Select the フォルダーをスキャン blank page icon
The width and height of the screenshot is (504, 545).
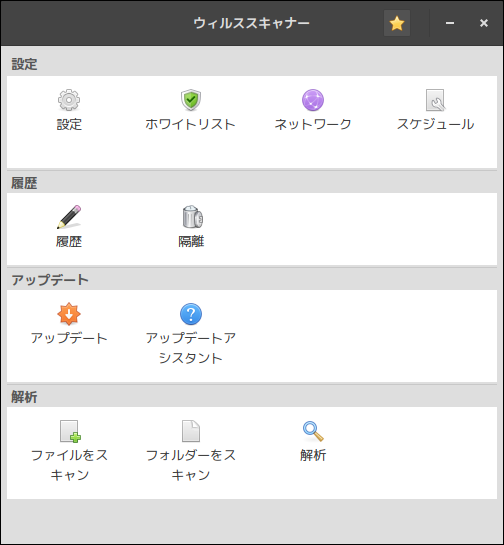tap(191, 431)
